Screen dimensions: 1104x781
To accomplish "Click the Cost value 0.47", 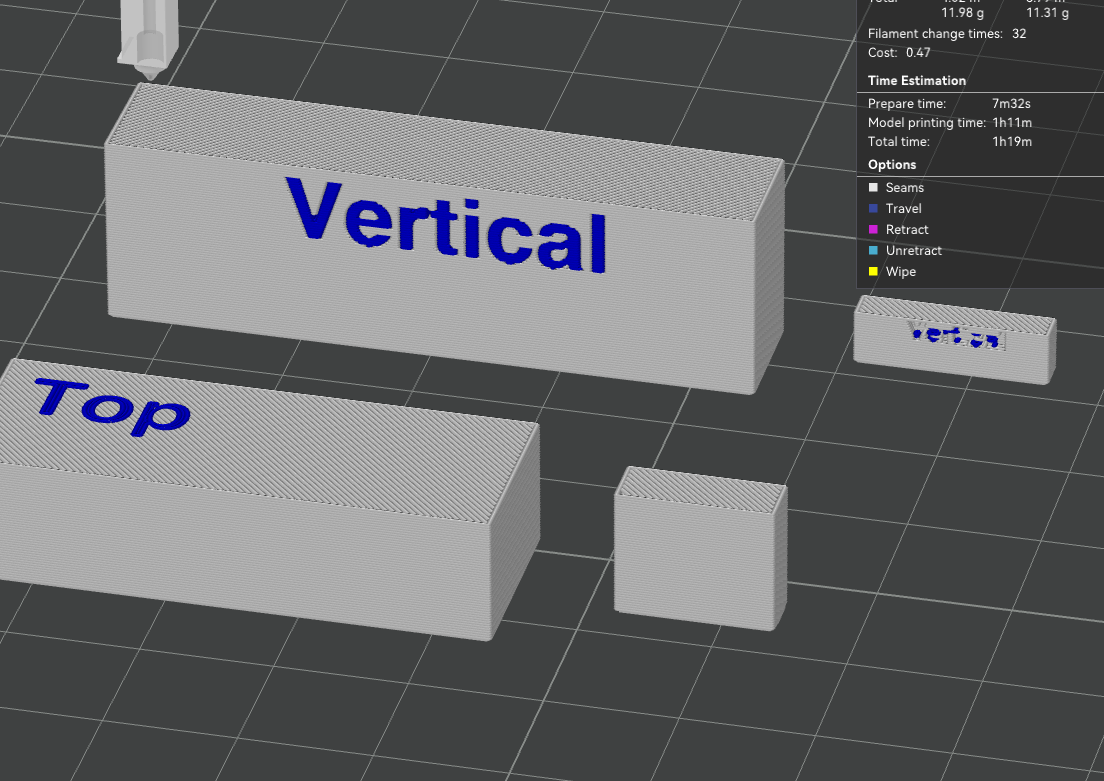I will click(918, 53).
